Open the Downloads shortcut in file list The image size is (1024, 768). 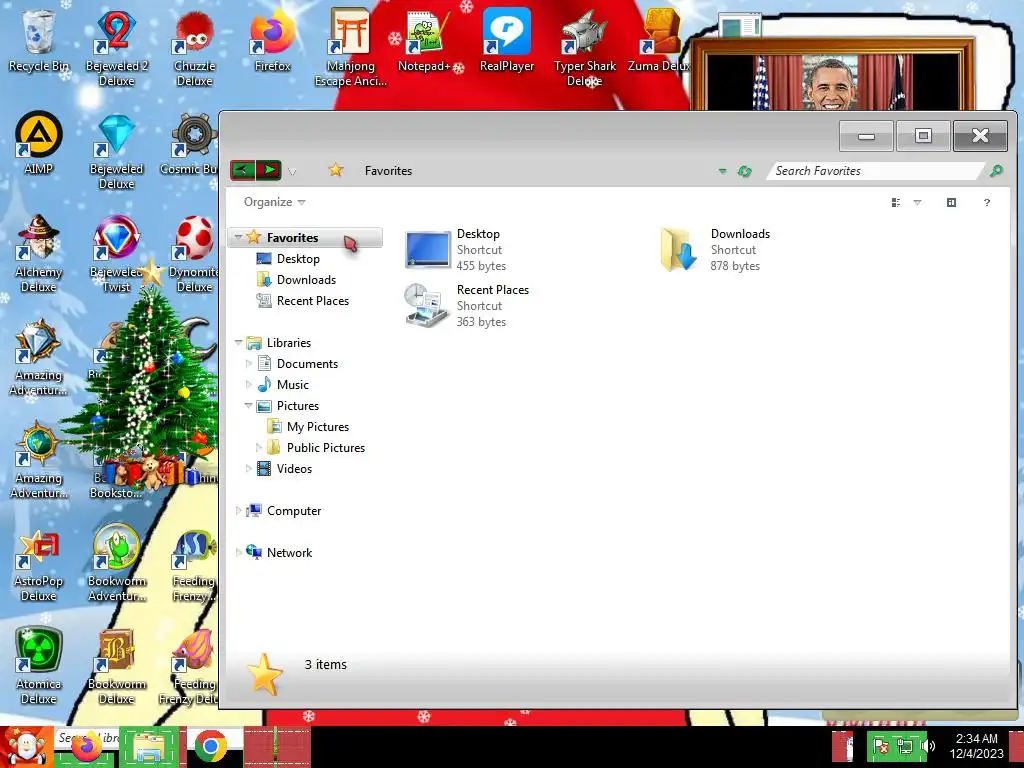coord(714,249)
